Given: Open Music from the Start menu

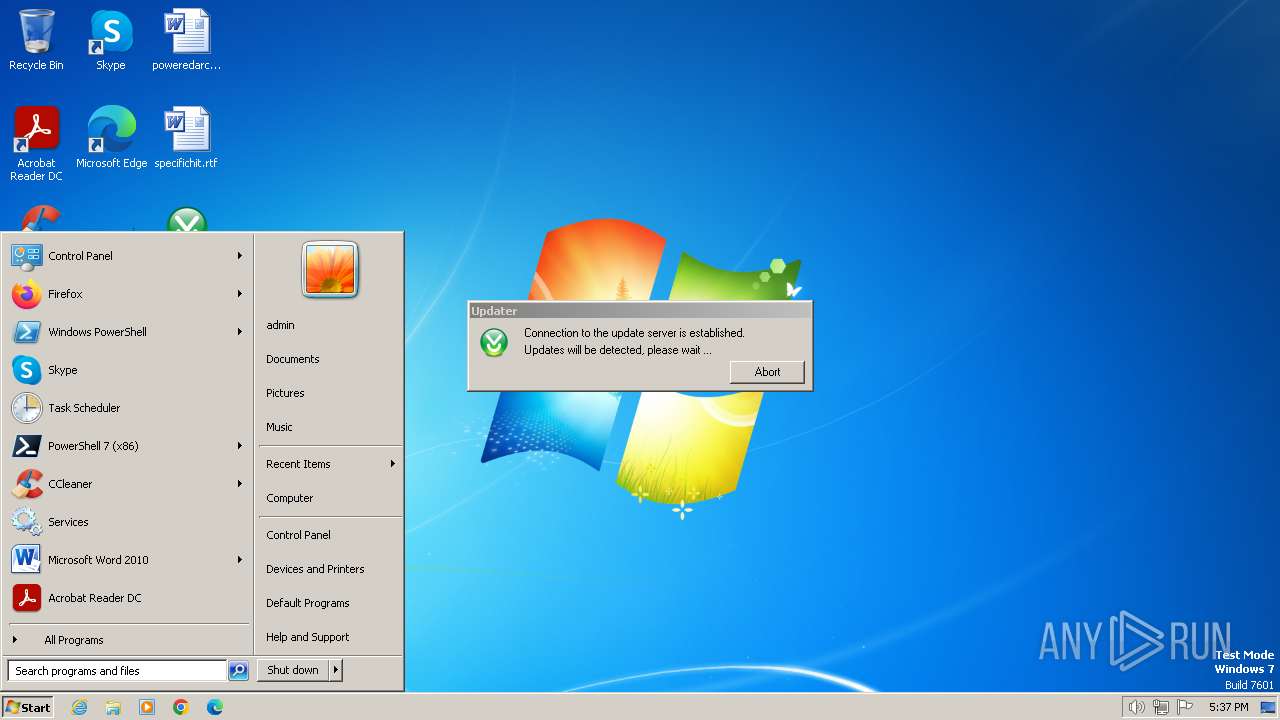Looking at the screenshot, I should pos(330,427).
